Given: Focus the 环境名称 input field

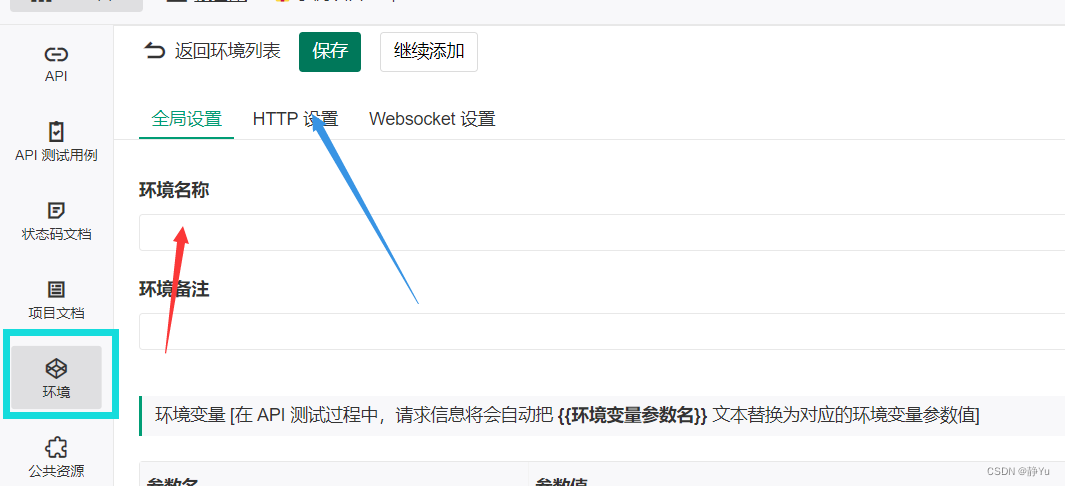Looking at the screenshot, I should (x=602, y=233).
